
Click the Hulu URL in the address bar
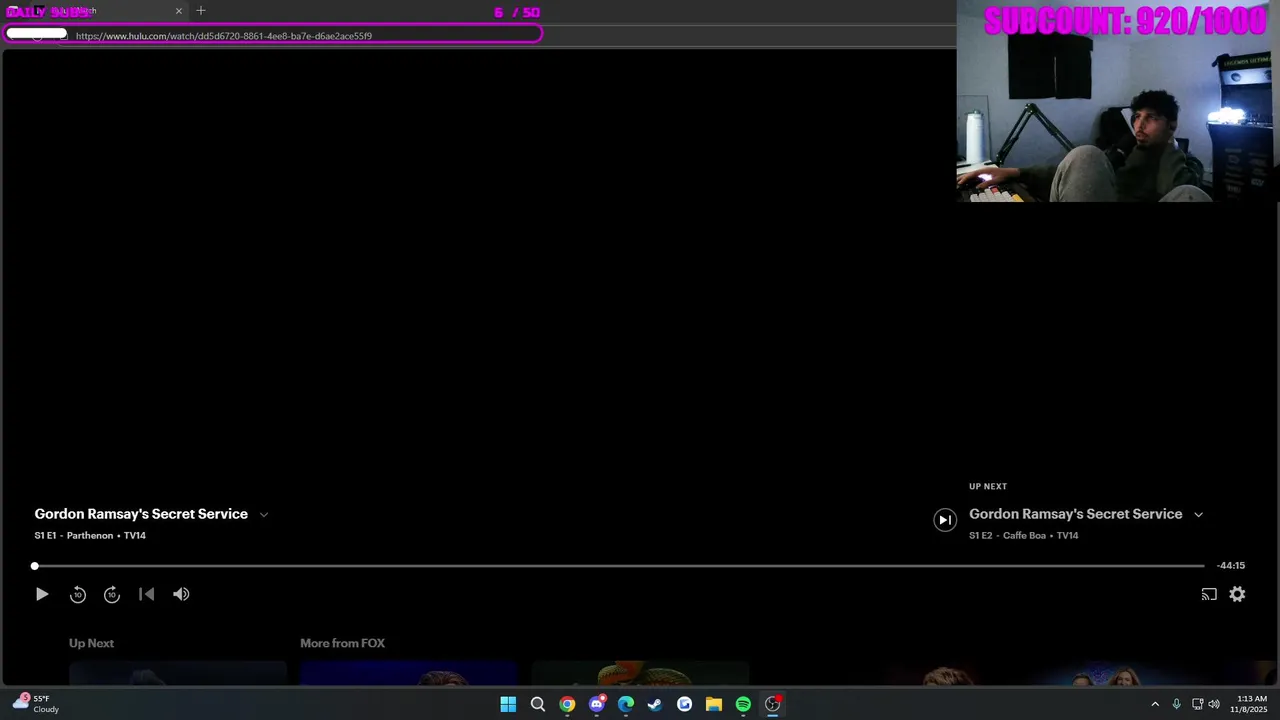click(224, 36)
